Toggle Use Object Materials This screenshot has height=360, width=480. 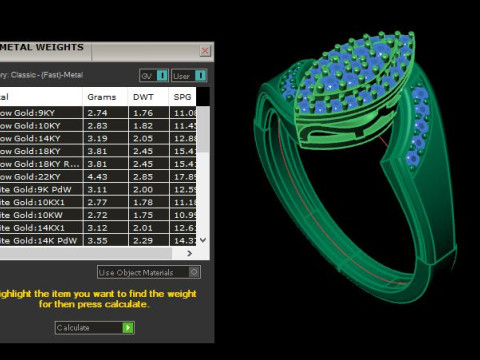149,272
